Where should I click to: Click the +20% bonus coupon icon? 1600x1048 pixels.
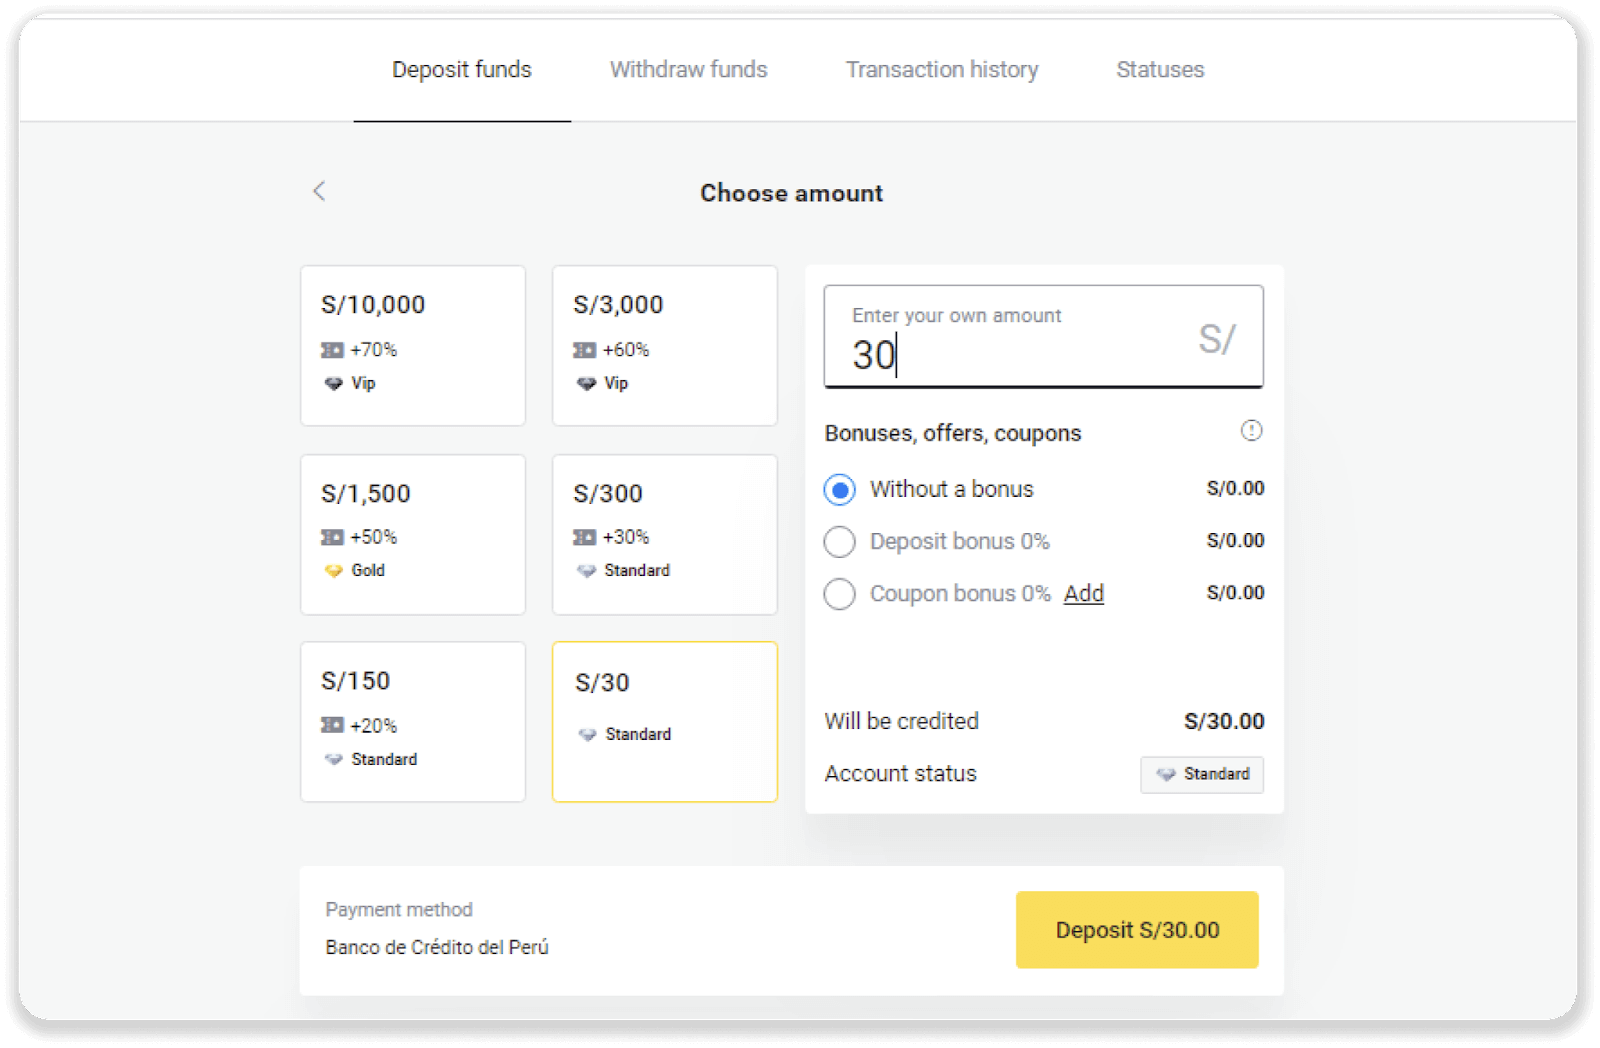(332, 726)
